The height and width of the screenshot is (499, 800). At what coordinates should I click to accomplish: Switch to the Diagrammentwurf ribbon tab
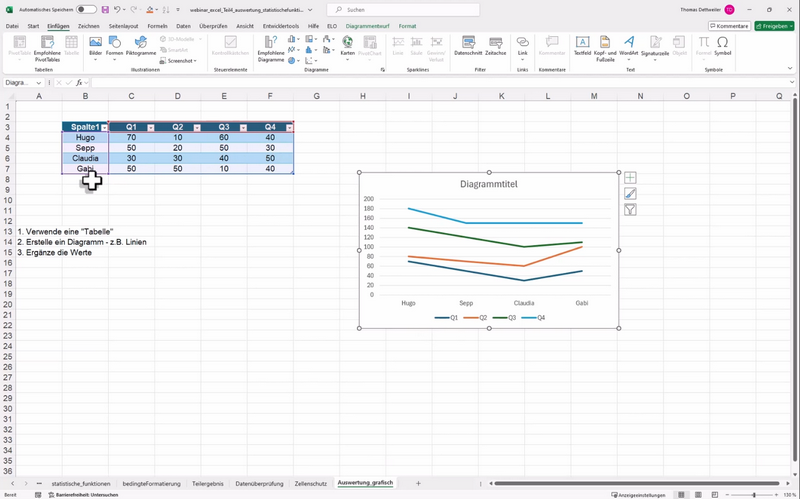366,25
